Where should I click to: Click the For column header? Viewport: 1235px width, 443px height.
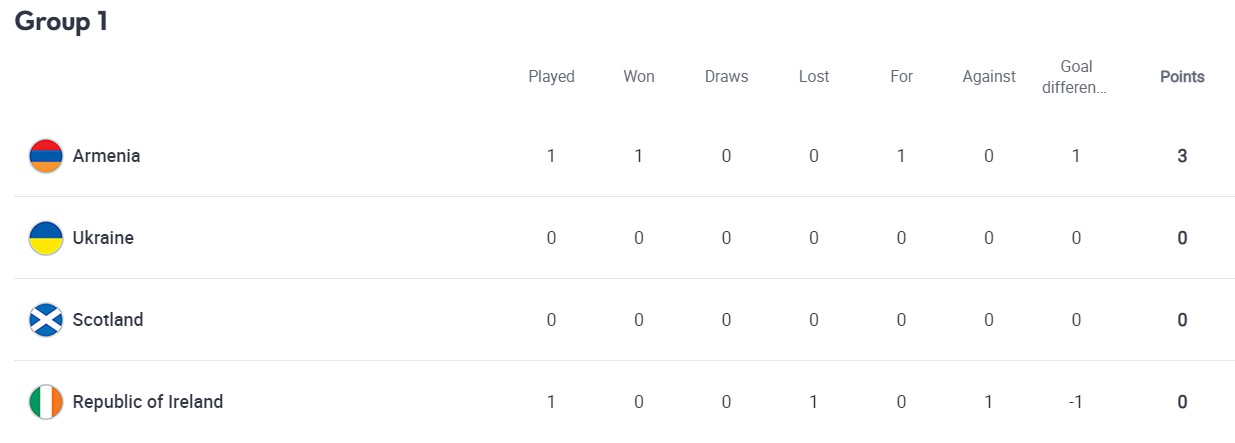pyautogui.click(x=901, y=77)
